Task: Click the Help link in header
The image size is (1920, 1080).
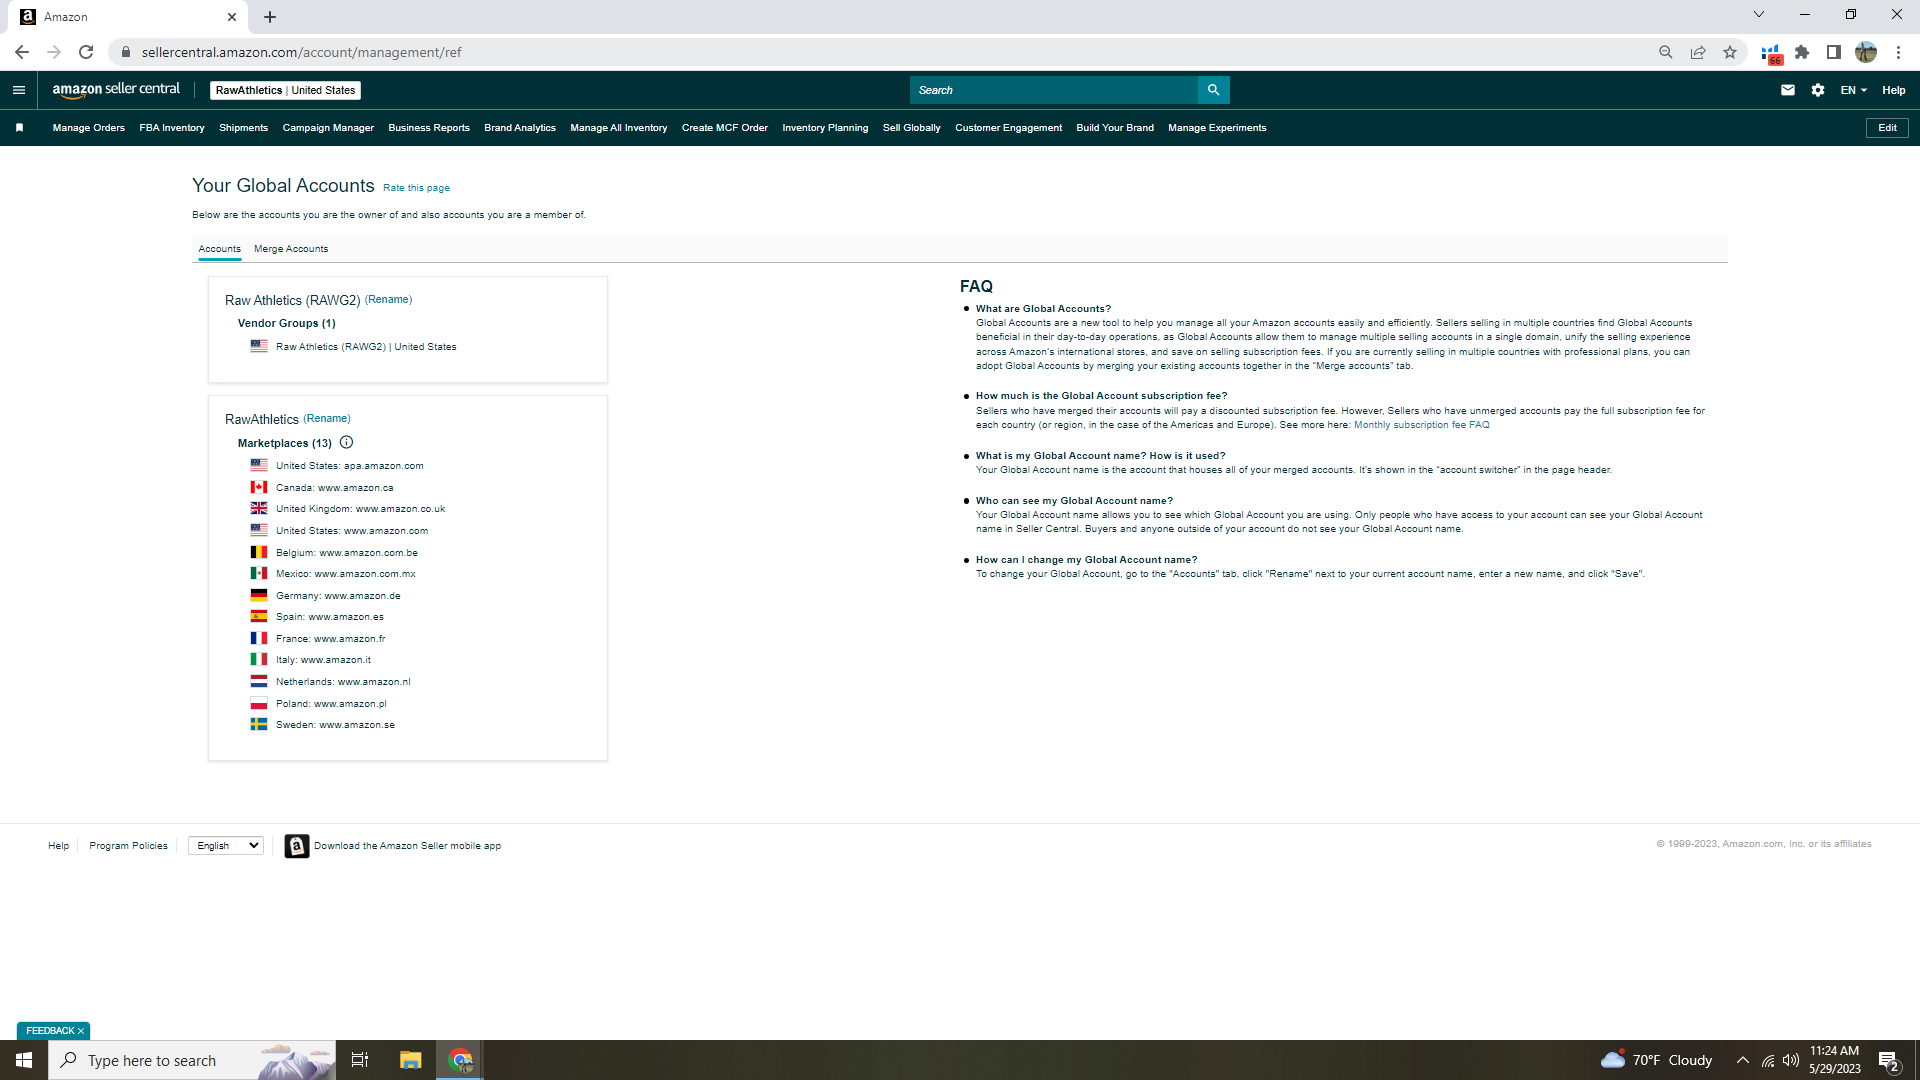Action: coord(1893,90)
